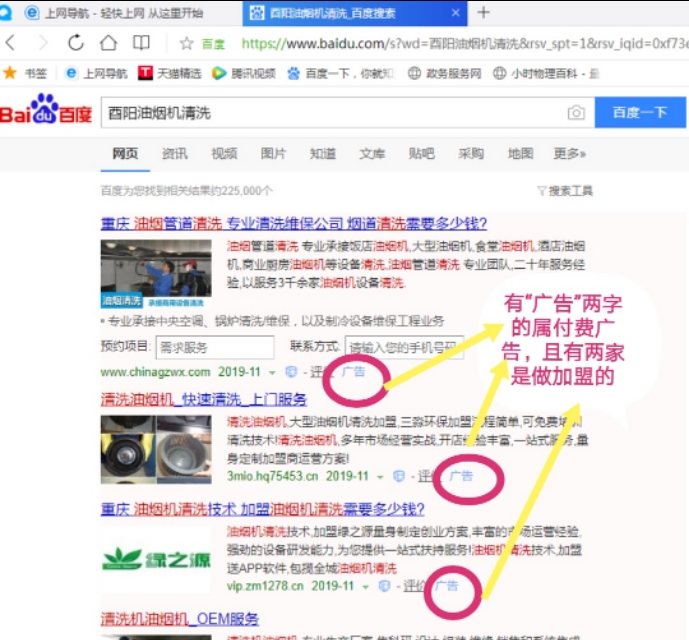Open the 小时物理百科 bookmark
Image resolution: width=689 pixels, height=640 pixels.
546,73
